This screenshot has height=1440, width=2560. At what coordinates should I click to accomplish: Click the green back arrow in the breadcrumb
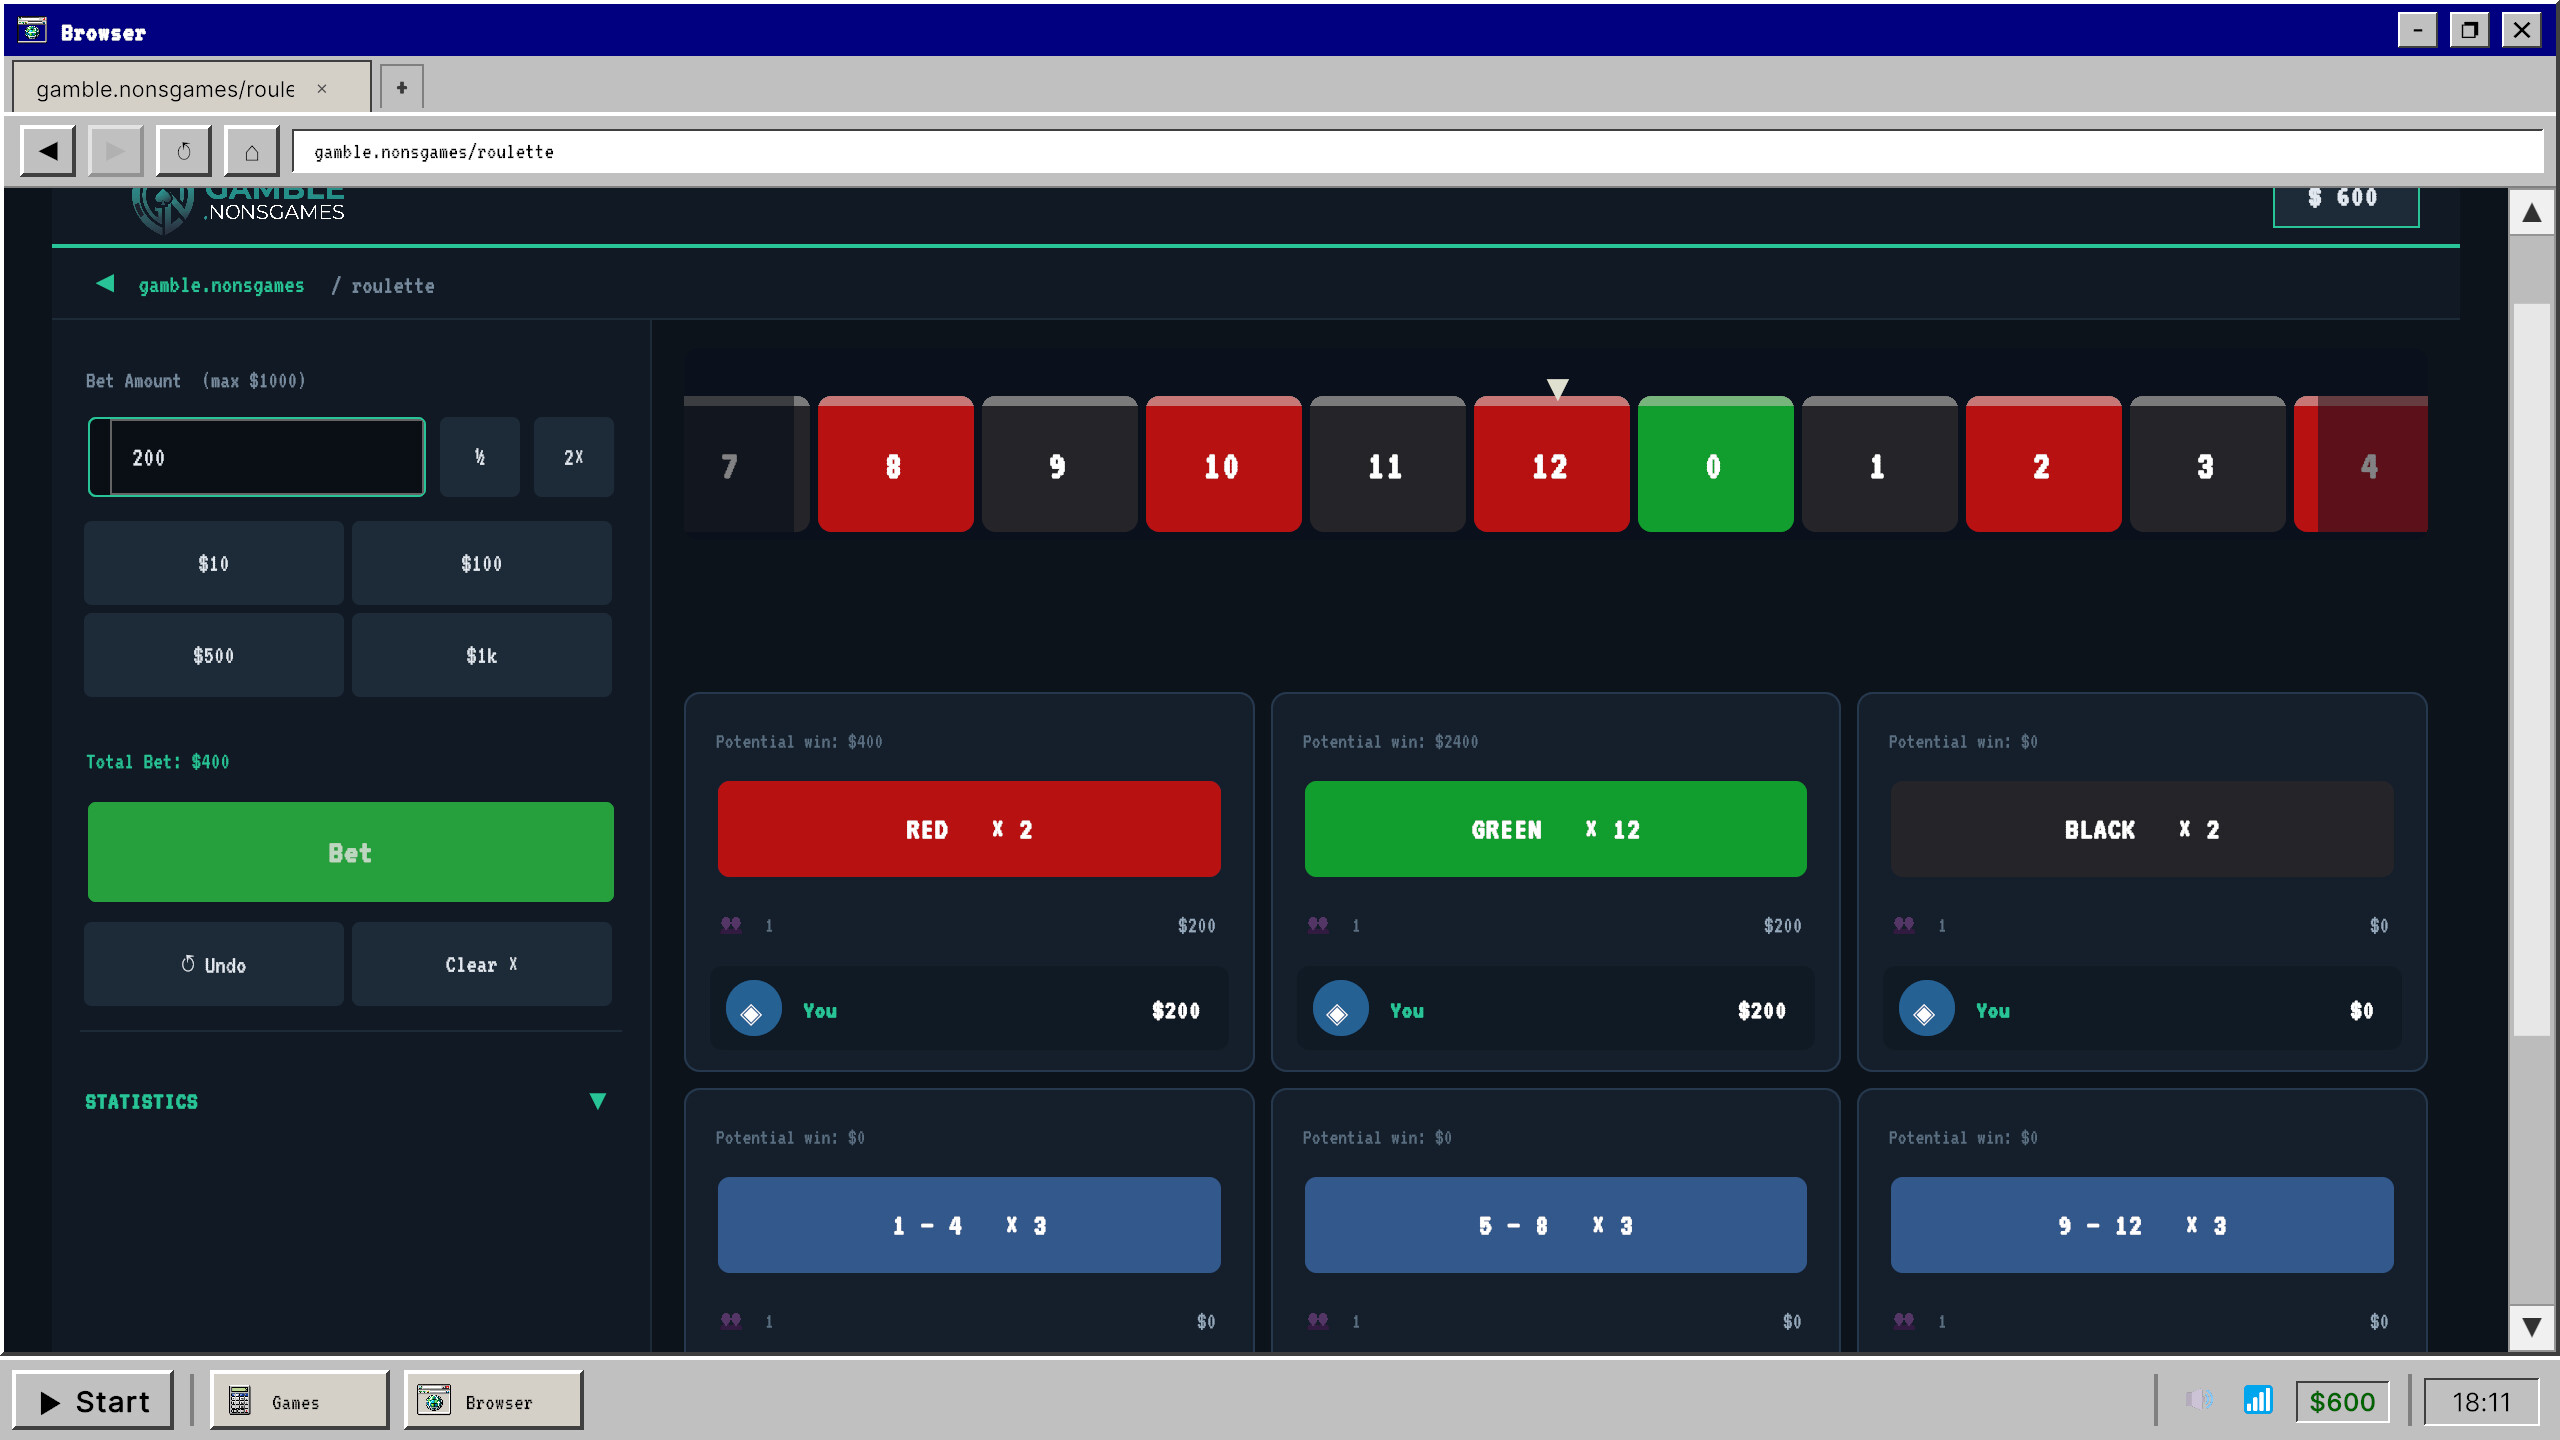point(105,284)
